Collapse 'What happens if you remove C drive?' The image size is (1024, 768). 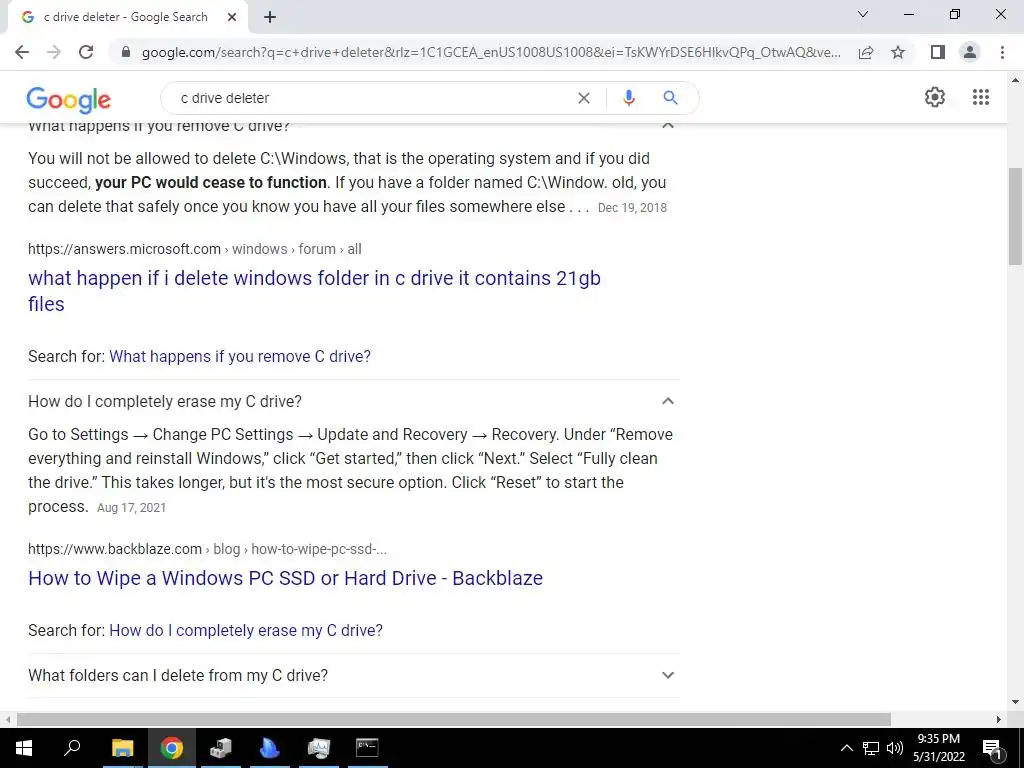[x=667, y=125]
